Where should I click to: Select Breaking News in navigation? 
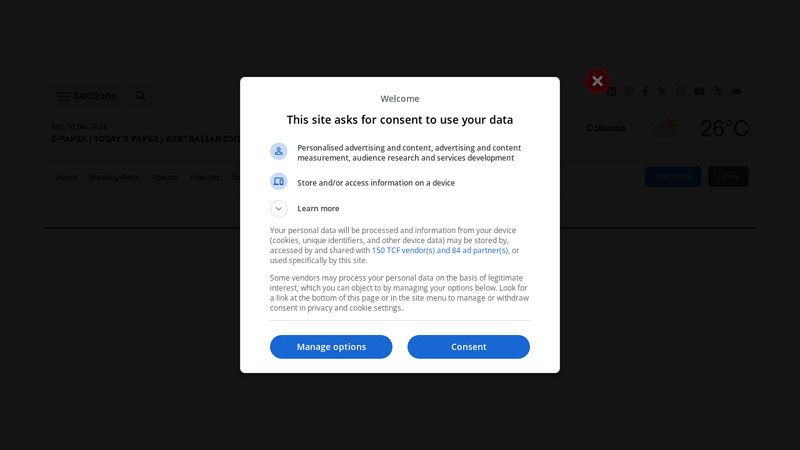[x=114, y=178]
